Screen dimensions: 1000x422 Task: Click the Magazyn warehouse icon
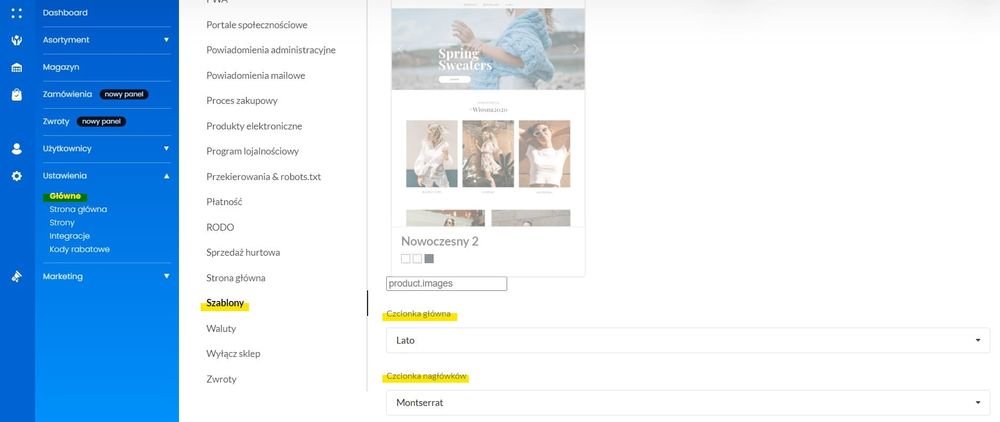click(x=17, y=68)
